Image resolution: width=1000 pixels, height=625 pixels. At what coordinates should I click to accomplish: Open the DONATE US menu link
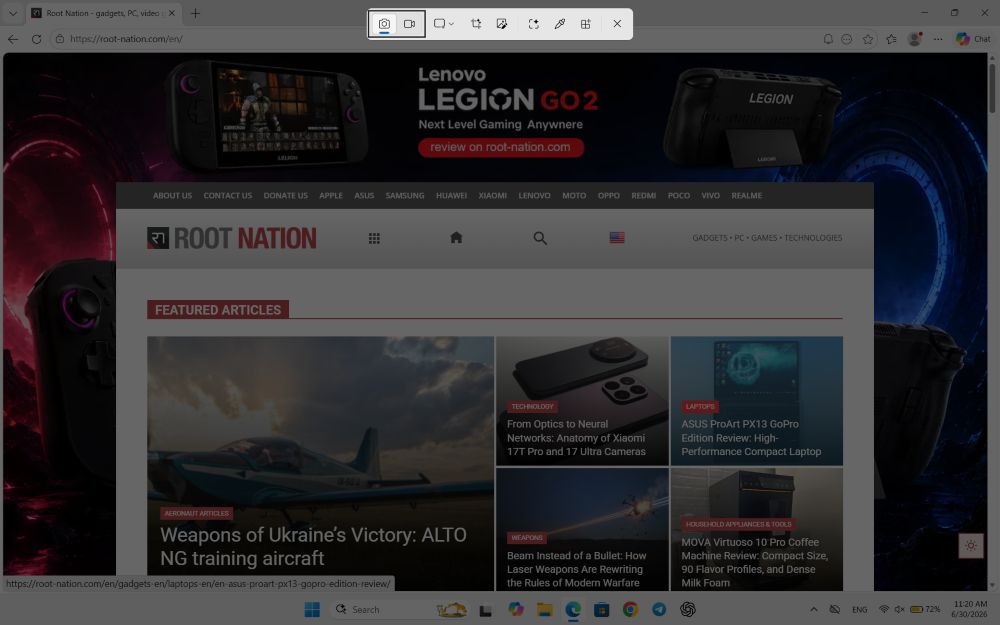[286, 196]
